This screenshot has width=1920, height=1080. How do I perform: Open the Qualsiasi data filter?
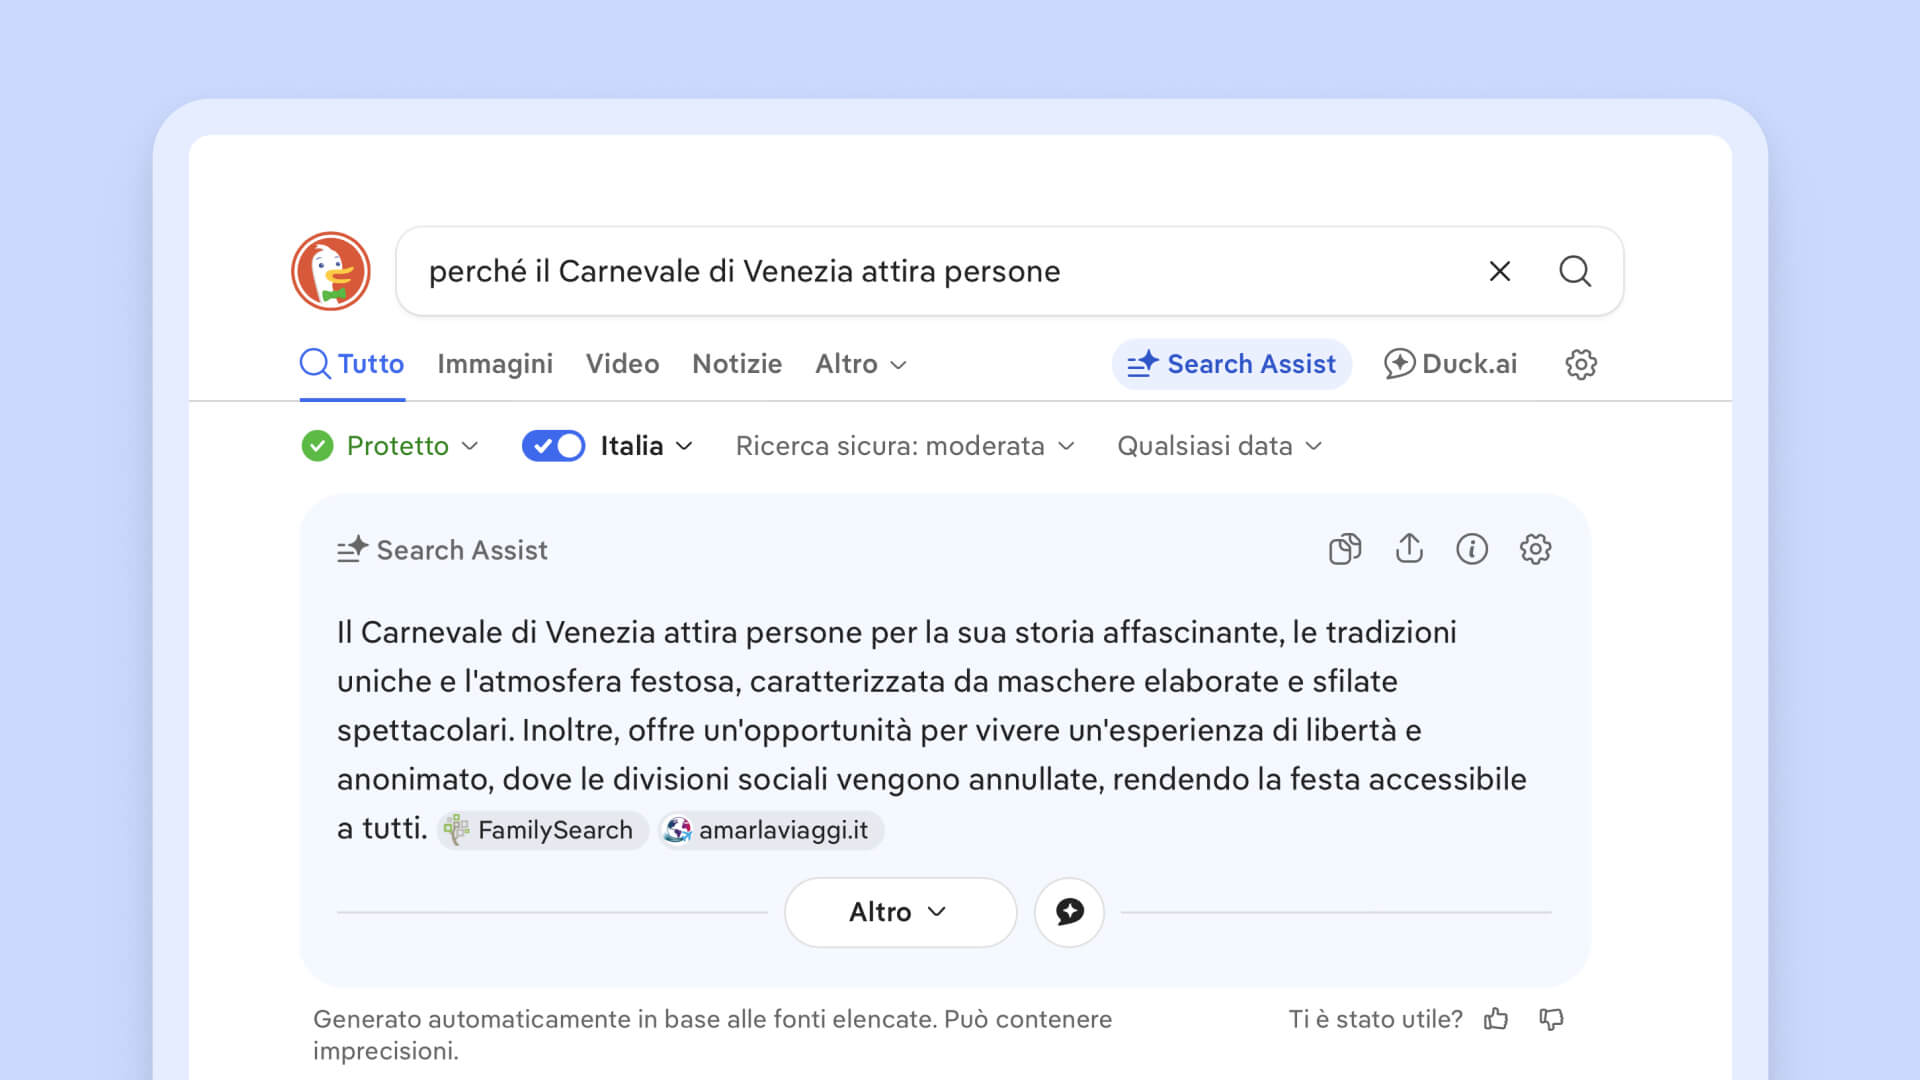1219,446
